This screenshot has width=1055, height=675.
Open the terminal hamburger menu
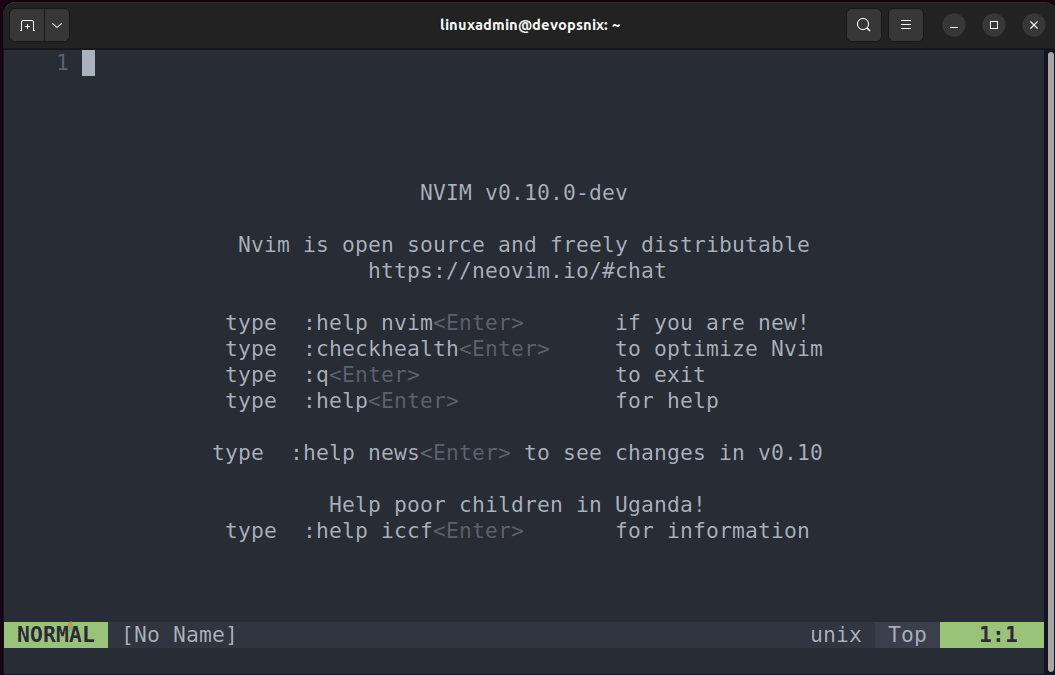(906, 25)
